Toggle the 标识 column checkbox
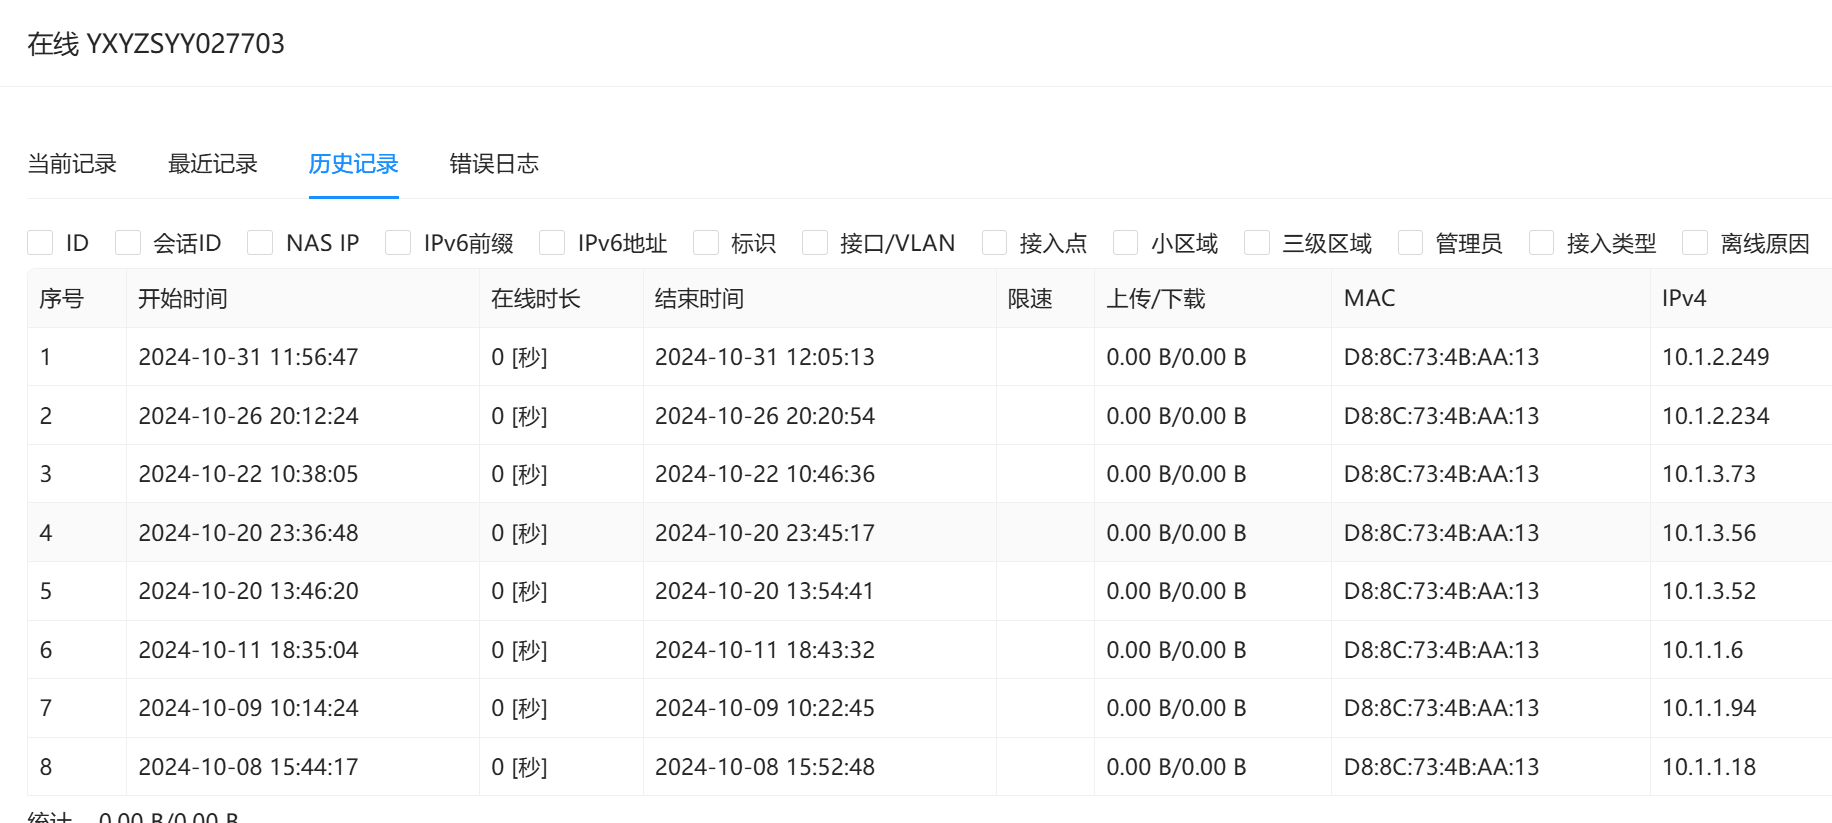The image size is (1832, 823). 706,243
